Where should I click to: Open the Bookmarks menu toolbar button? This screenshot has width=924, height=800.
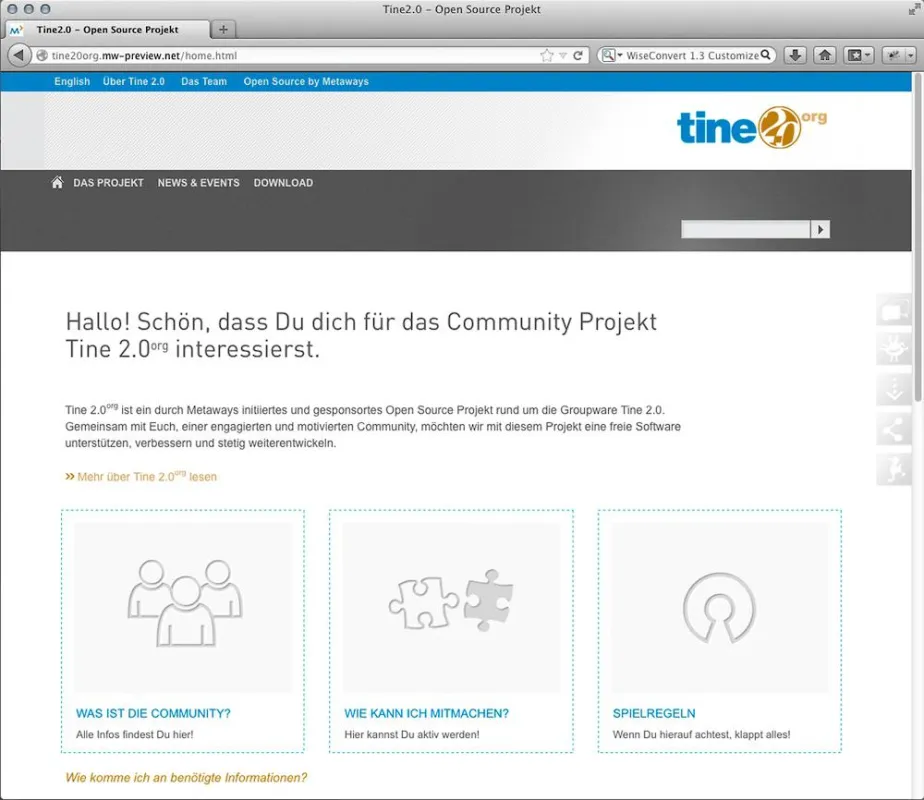pyautogui.click(x=858, y=55)
